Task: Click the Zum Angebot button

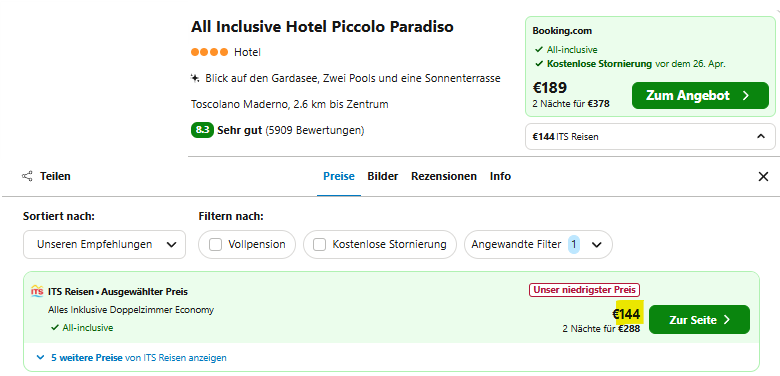Action: (700, 95)
